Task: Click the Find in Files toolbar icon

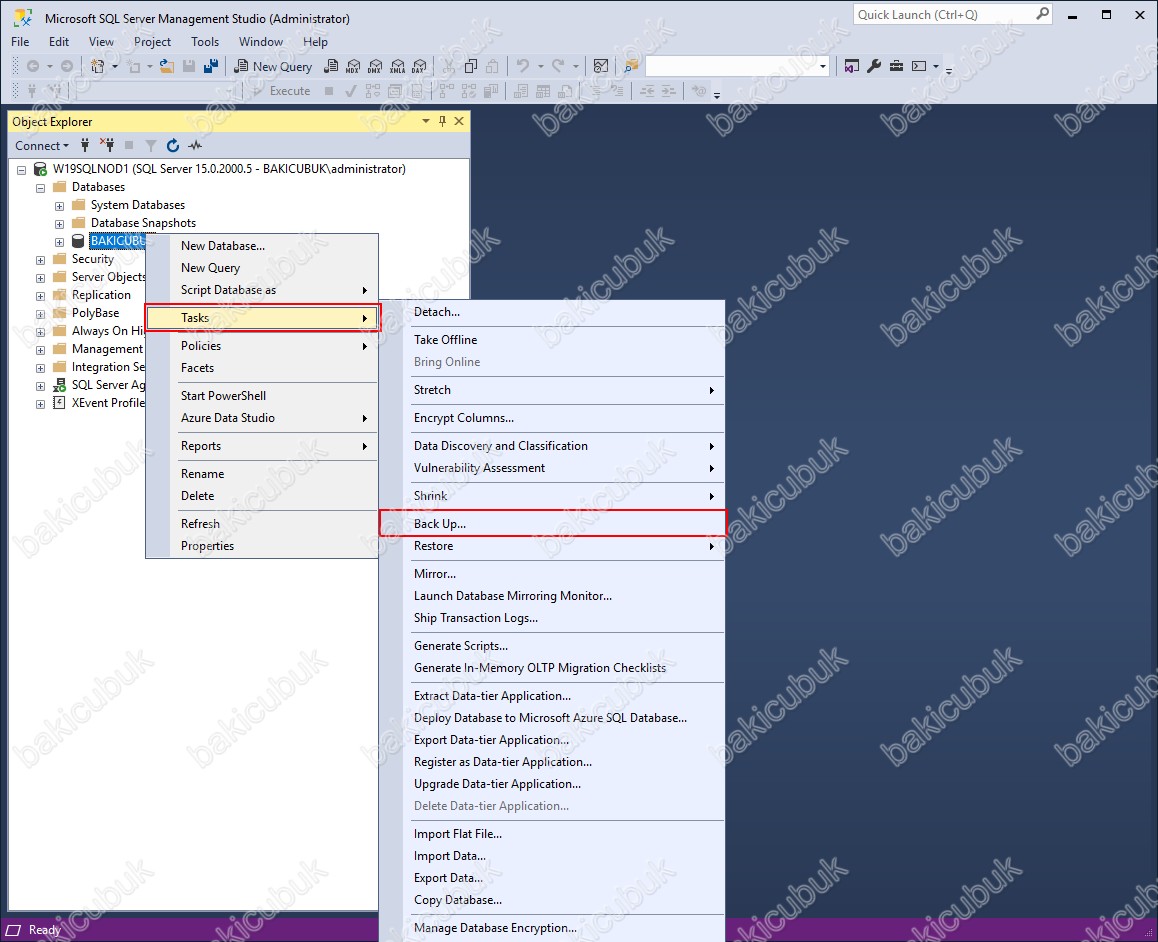Action: pos(631,66)
